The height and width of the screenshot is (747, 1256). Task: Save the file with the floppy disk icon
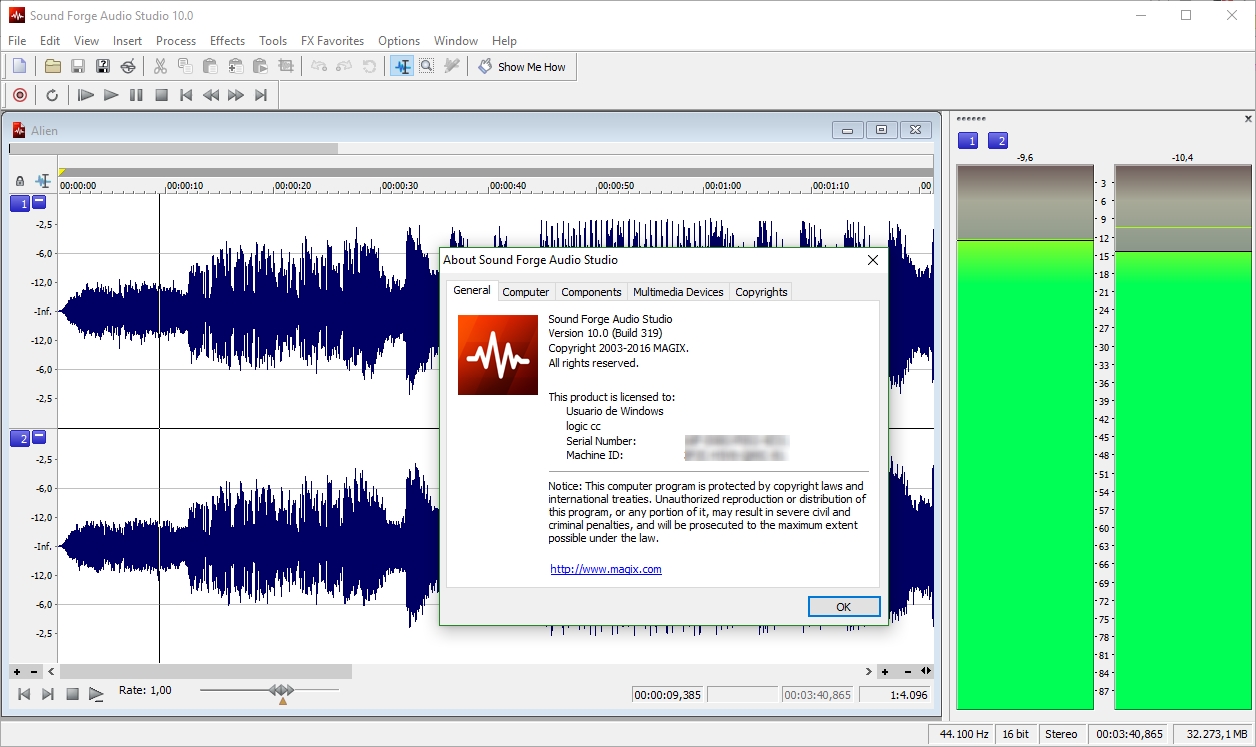[x=78, y=67]
